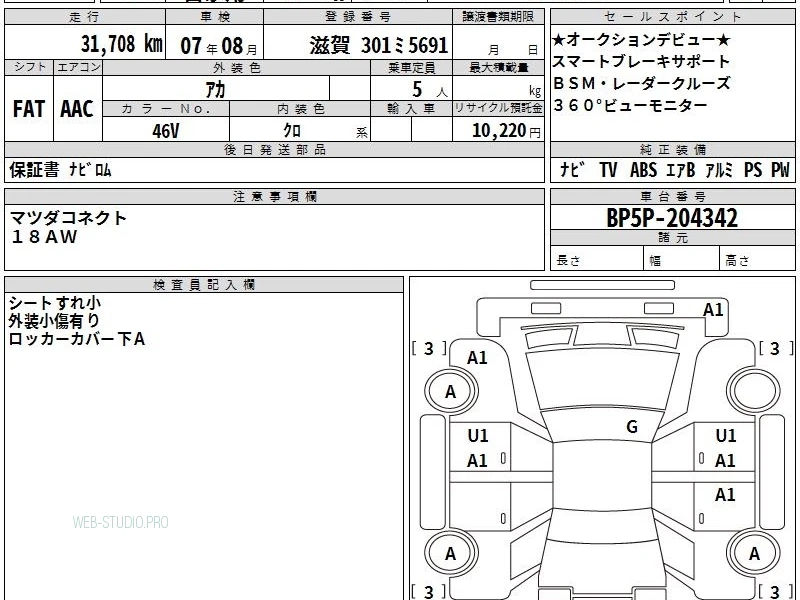Select the FAT shift value
Image resolution: width=800 pixels, height=600 pixels.
(x=29, y=109)
